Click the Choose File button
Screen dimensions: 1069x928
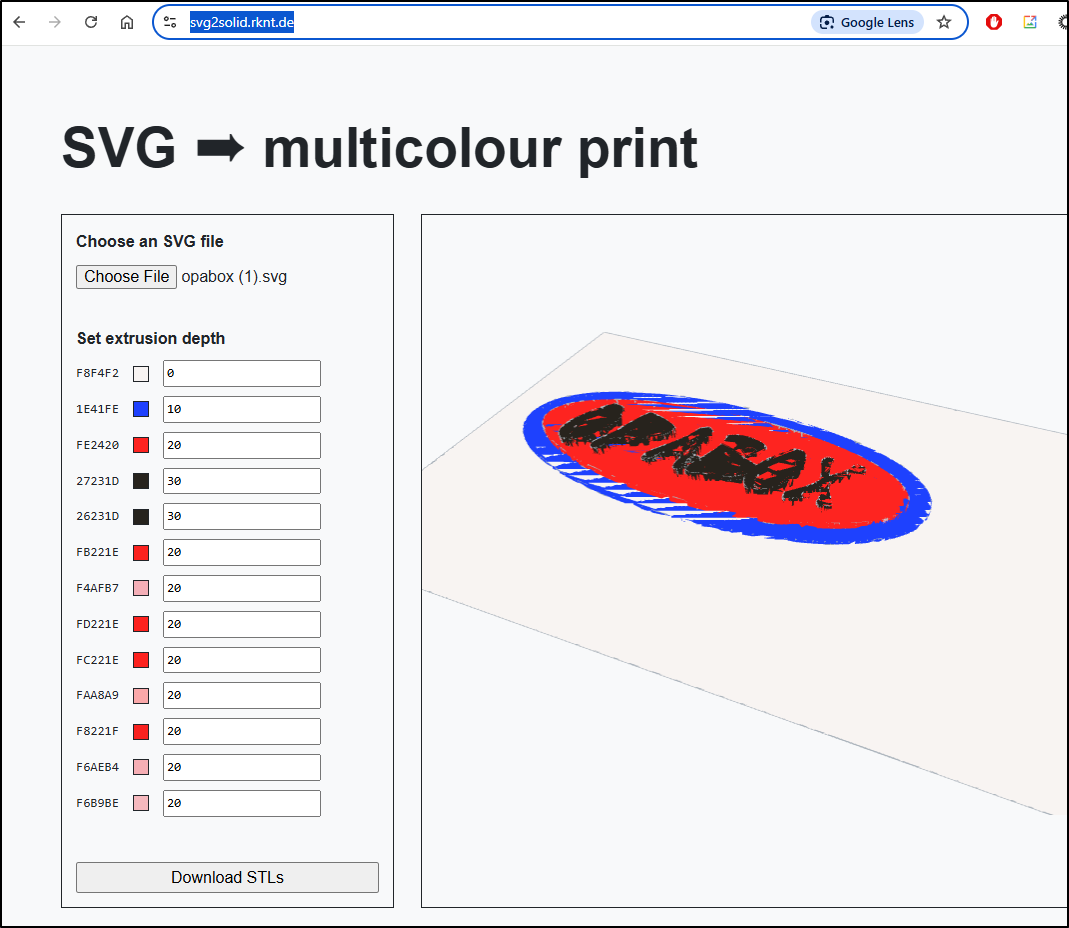coord(126,277)
